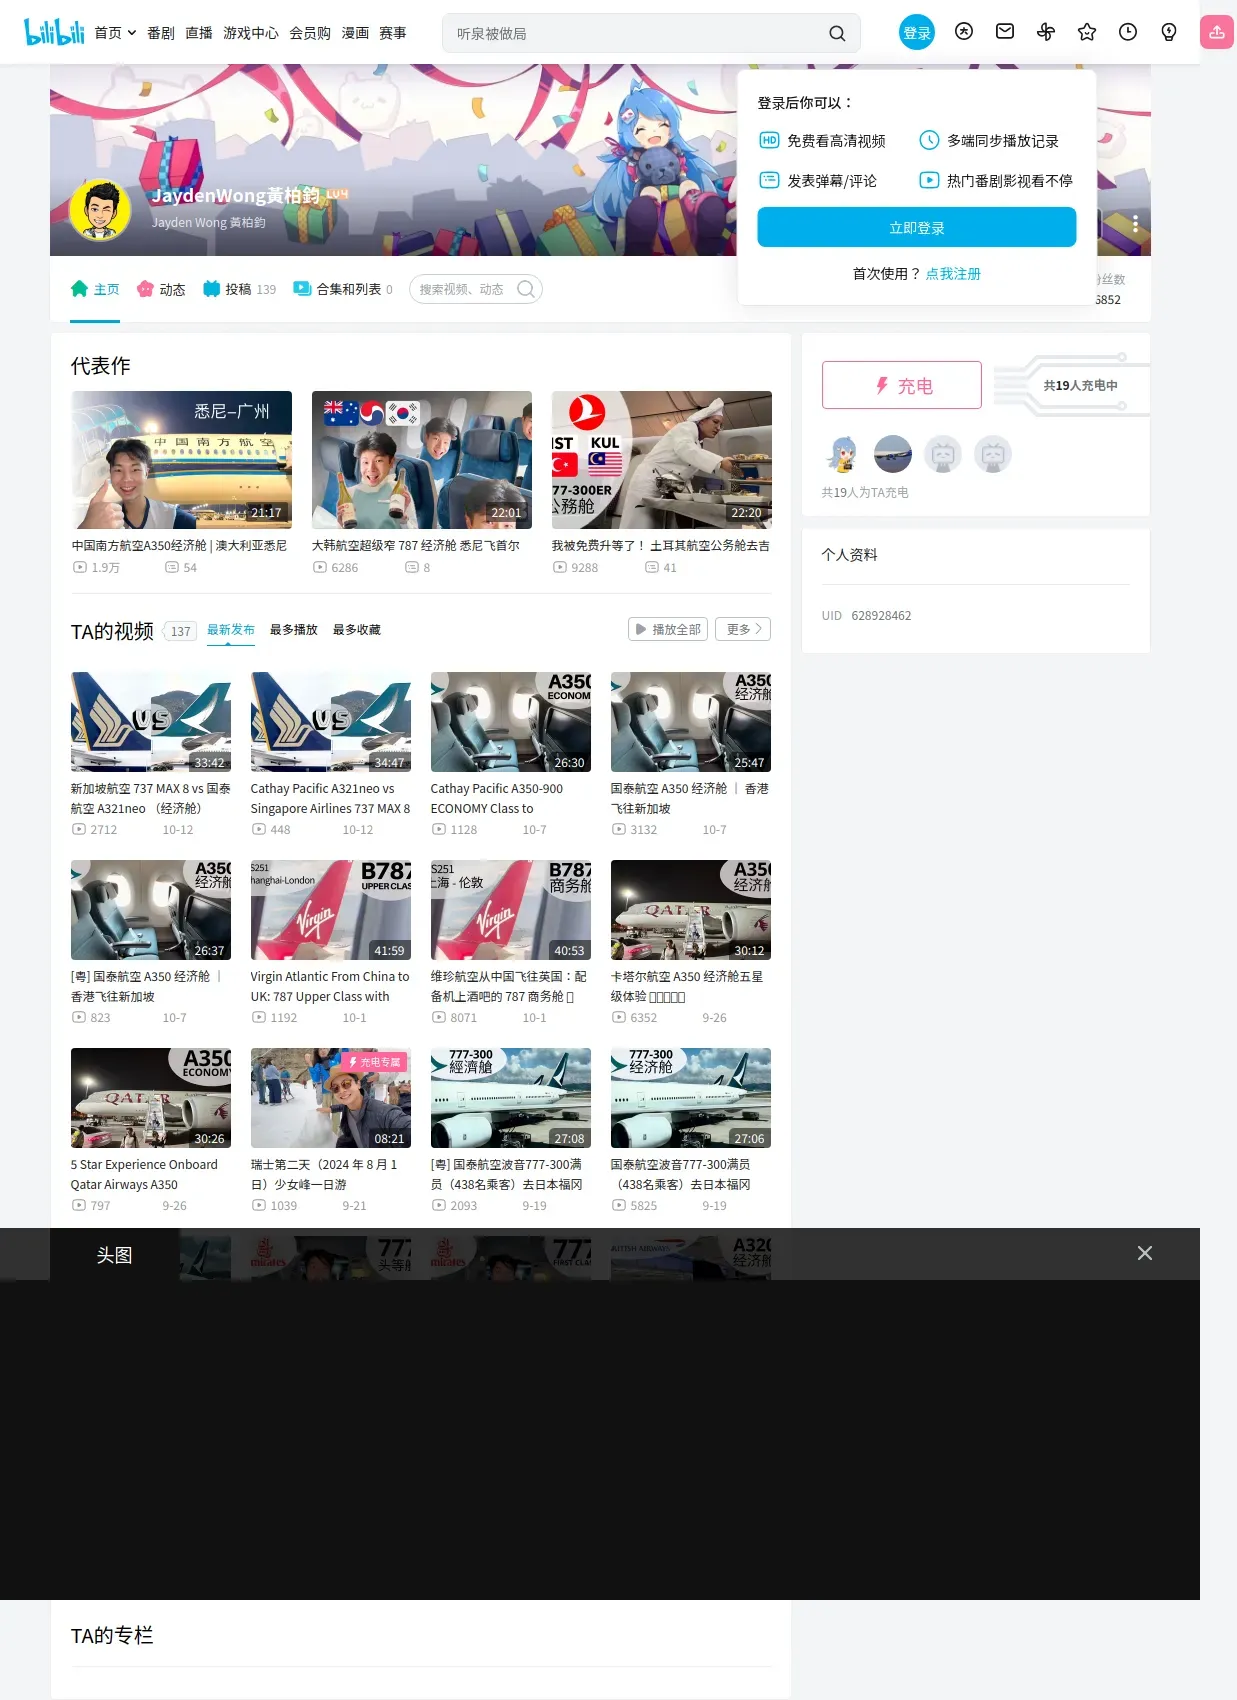Open 会员购 in the navbar
This screenshot has width=1237, height=1700.
click(310, 33)
